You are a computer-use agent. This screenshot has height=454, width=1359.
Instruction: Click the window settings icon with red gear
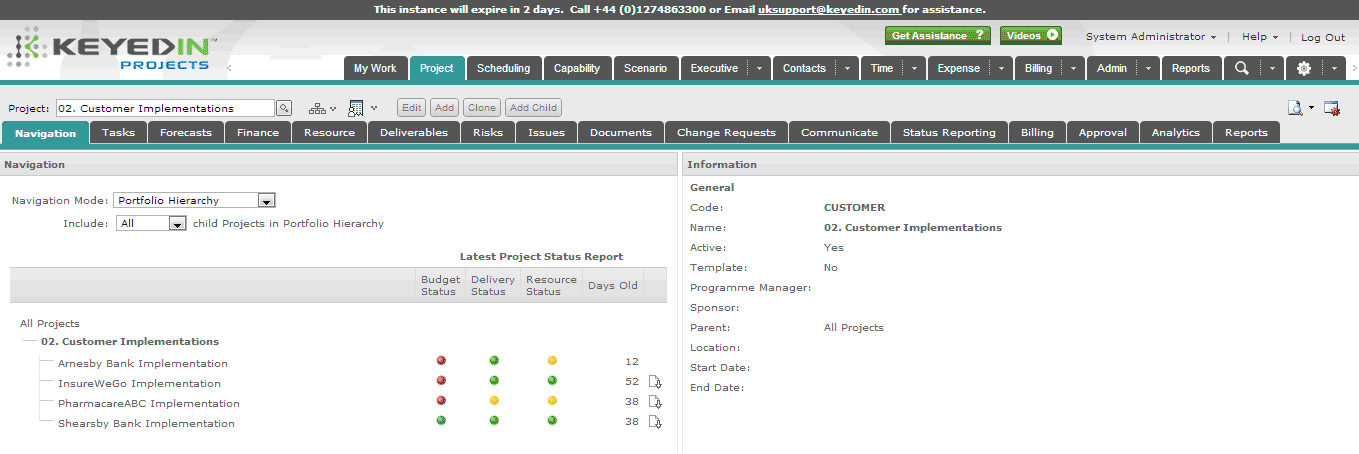click(1332, 108)
